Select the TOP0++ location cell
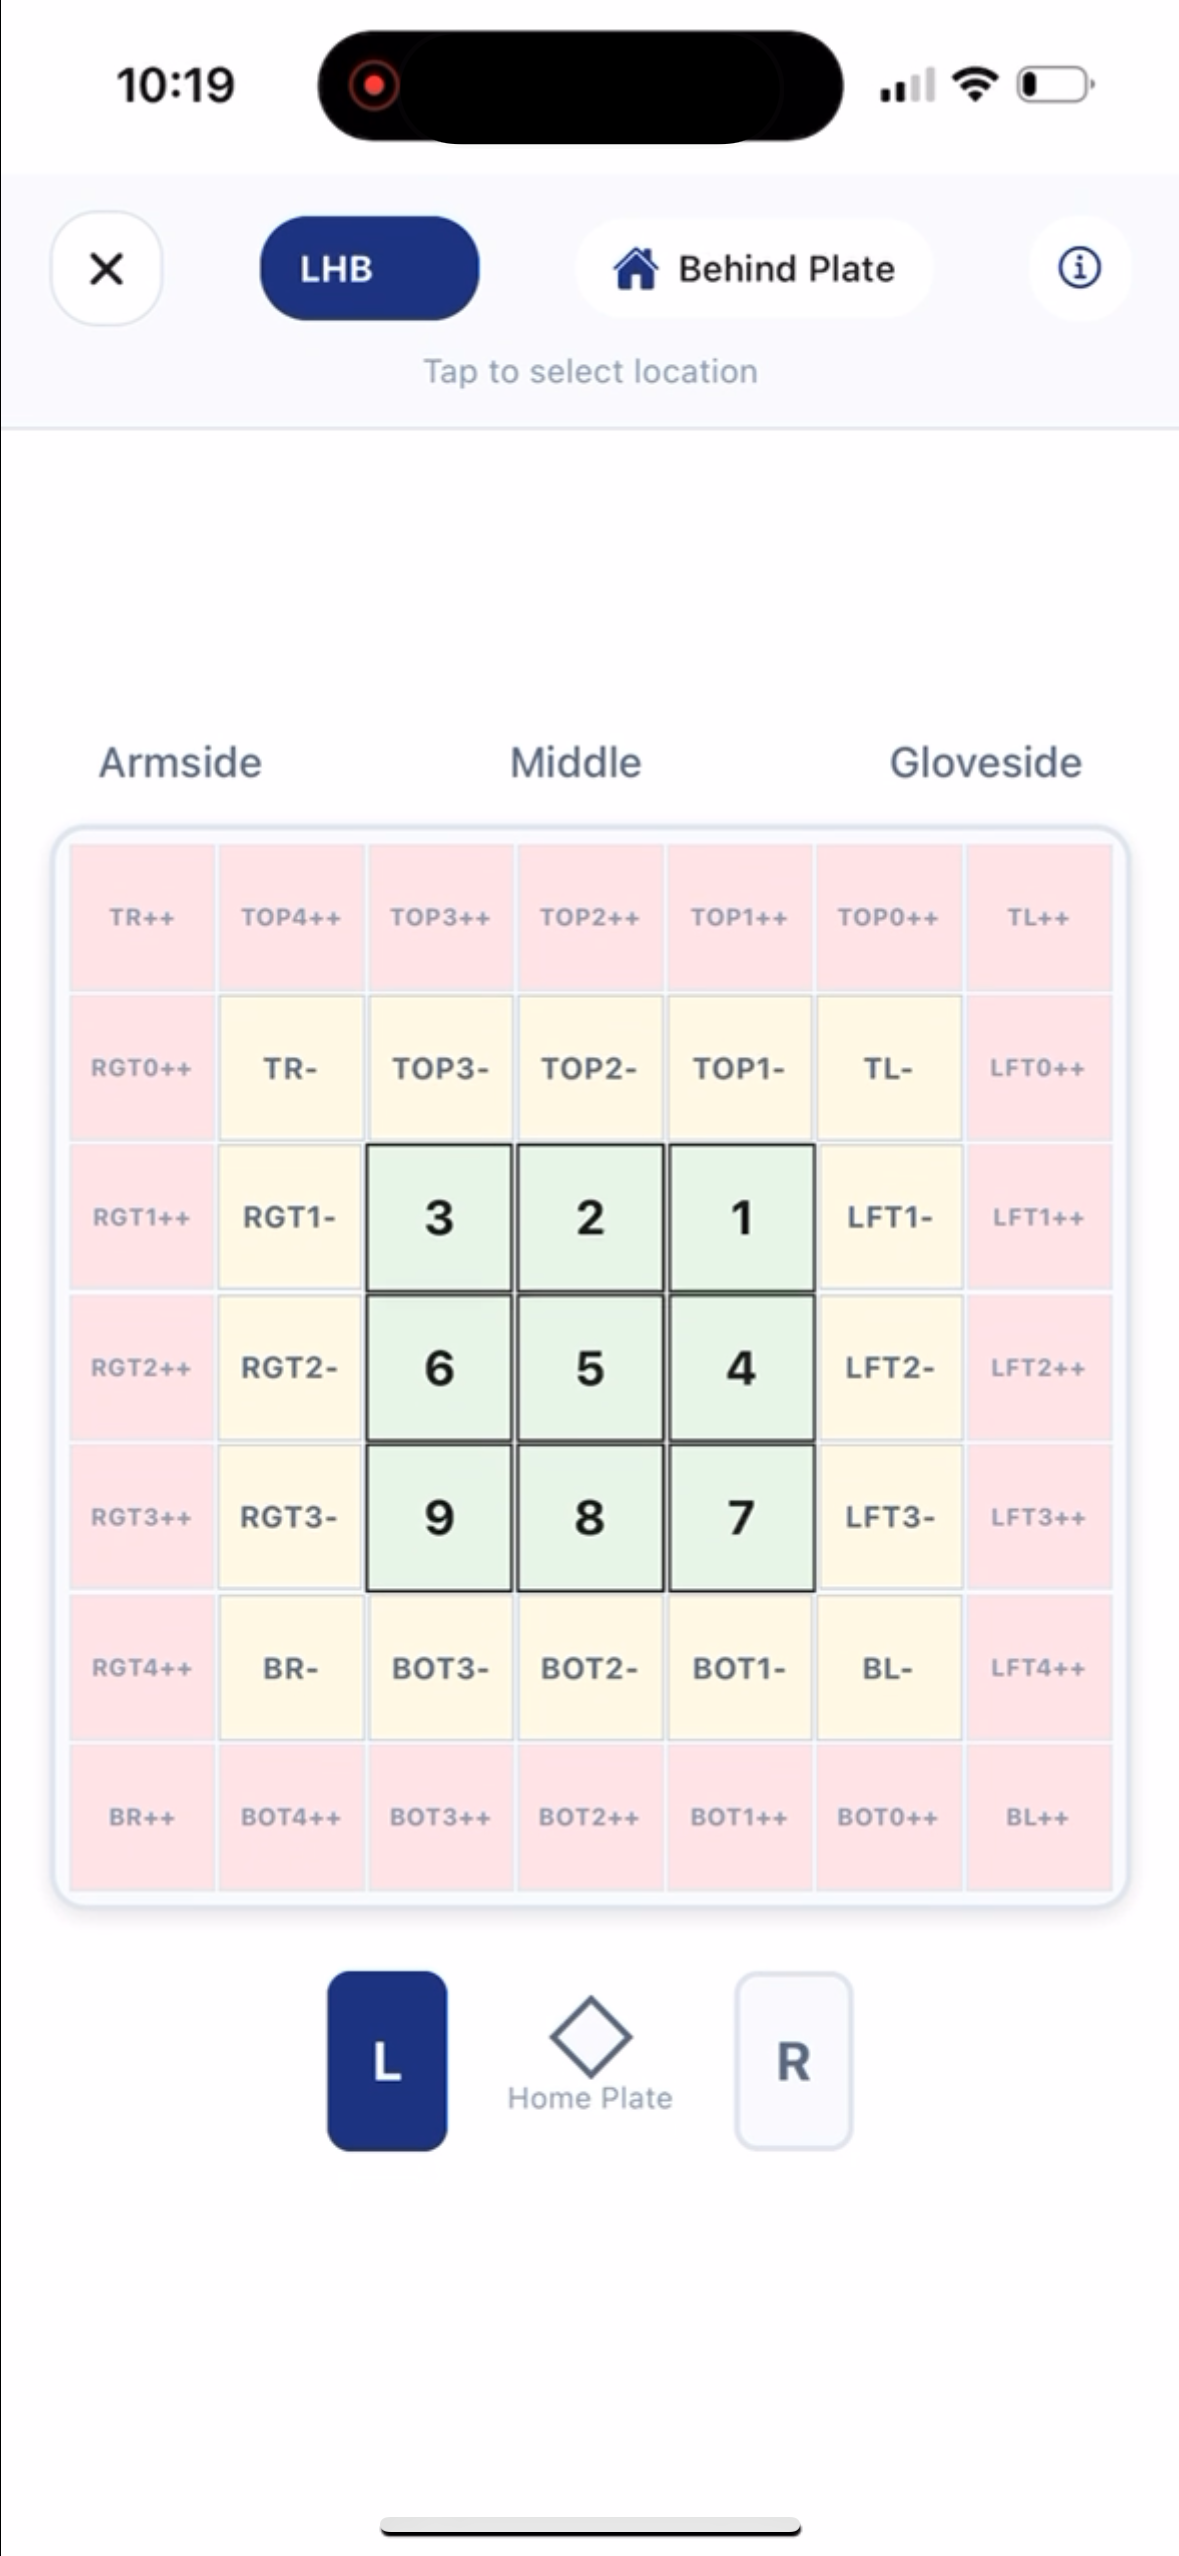Viewport: 1179px width, 2556px height. pos(889,917)
